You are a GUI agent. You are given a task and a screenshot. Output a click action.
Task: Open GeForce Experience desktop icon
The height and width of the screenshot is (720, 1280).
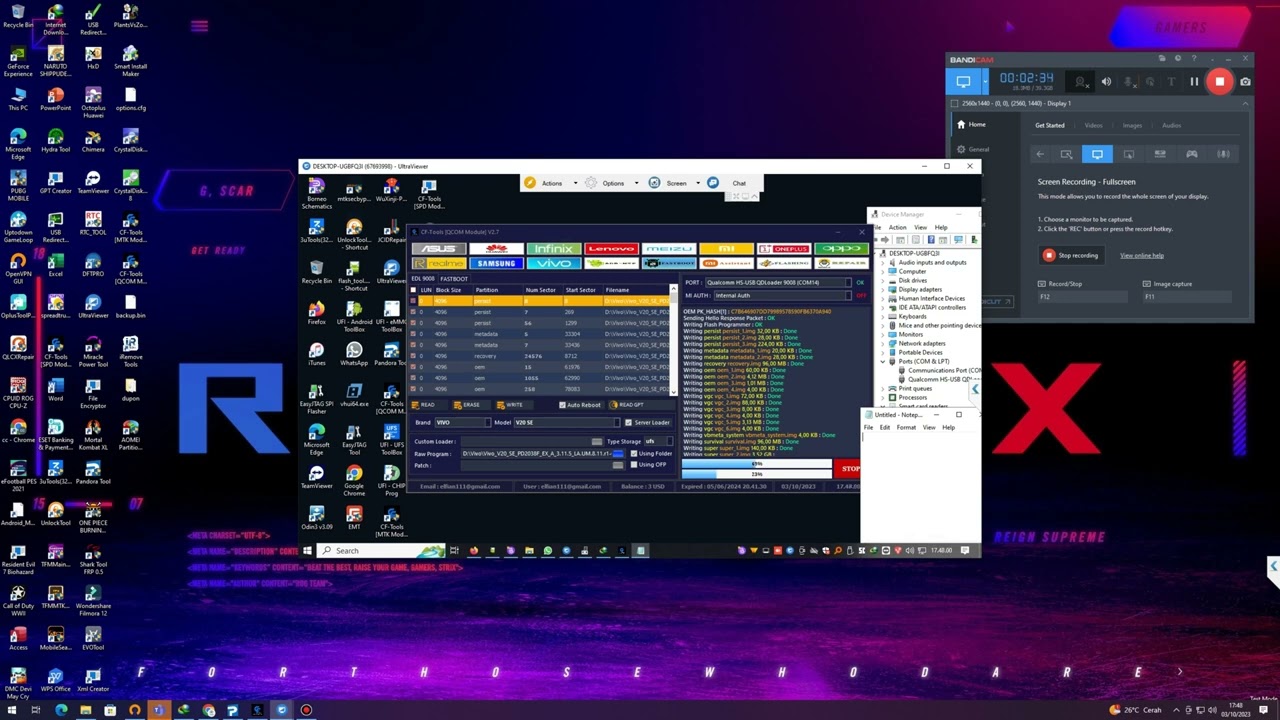pyautogui.click(x=18, y=59)
